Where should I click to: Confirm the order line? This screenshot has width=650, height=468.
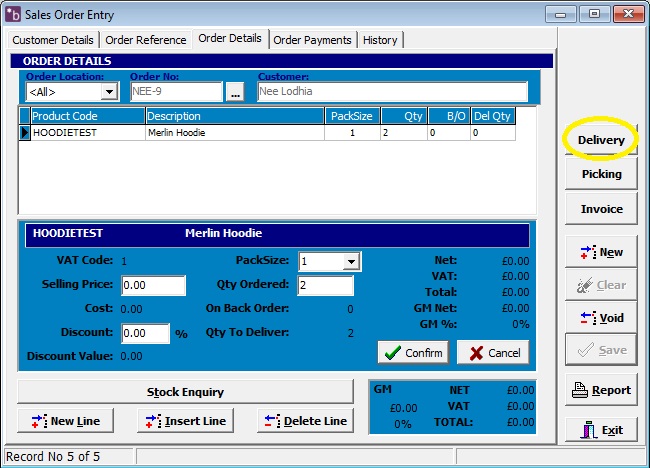413,353
